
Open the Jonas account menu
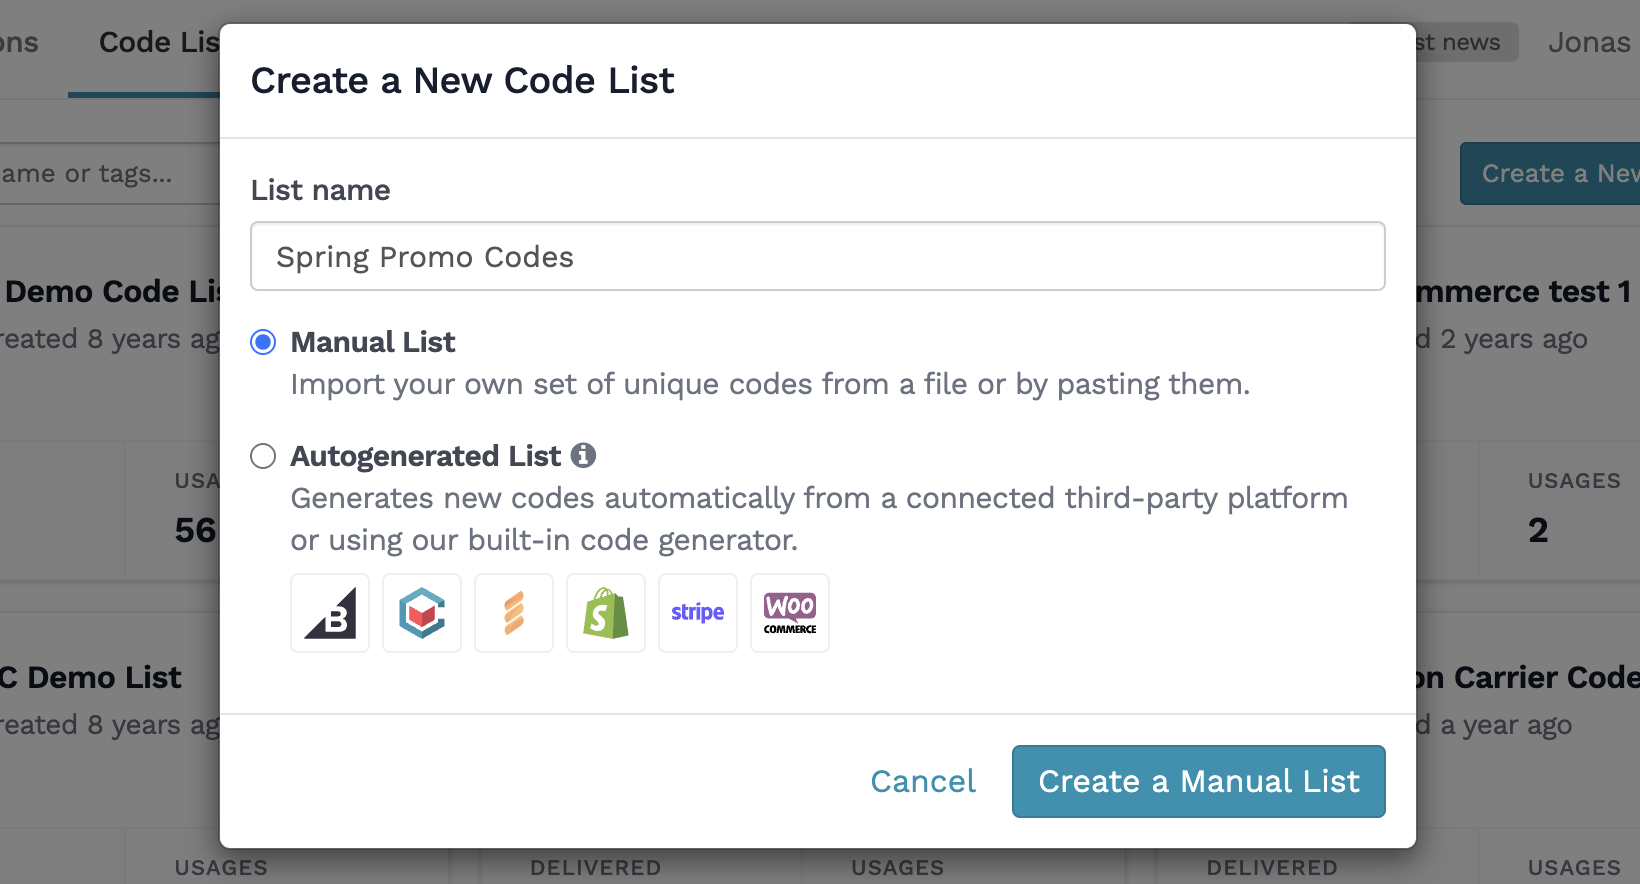(x=1588, y=43)
